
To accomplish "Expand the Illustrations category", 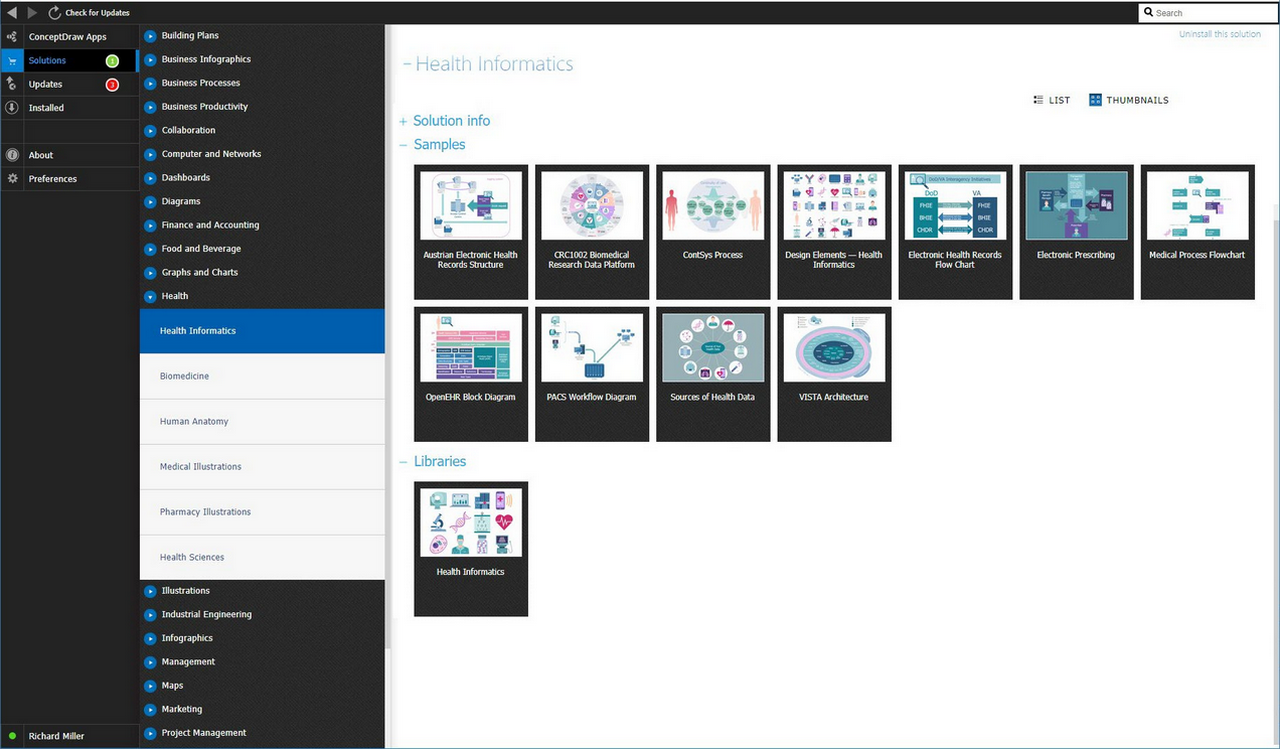I will point(150,591).
